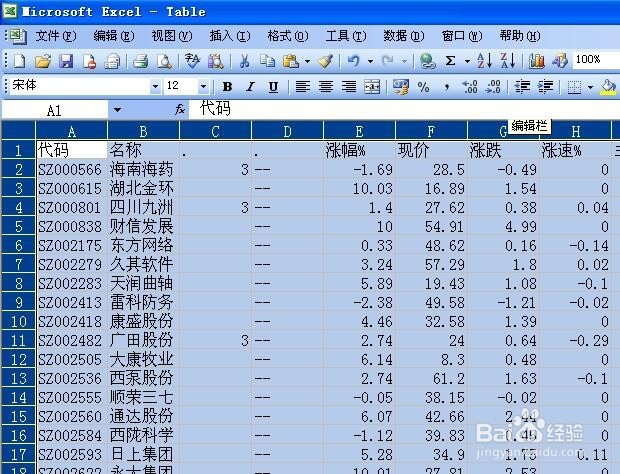The width and height of the screenshot is (620, 474).
Task: Select the Format Painter brush
Action: (326, 61)
